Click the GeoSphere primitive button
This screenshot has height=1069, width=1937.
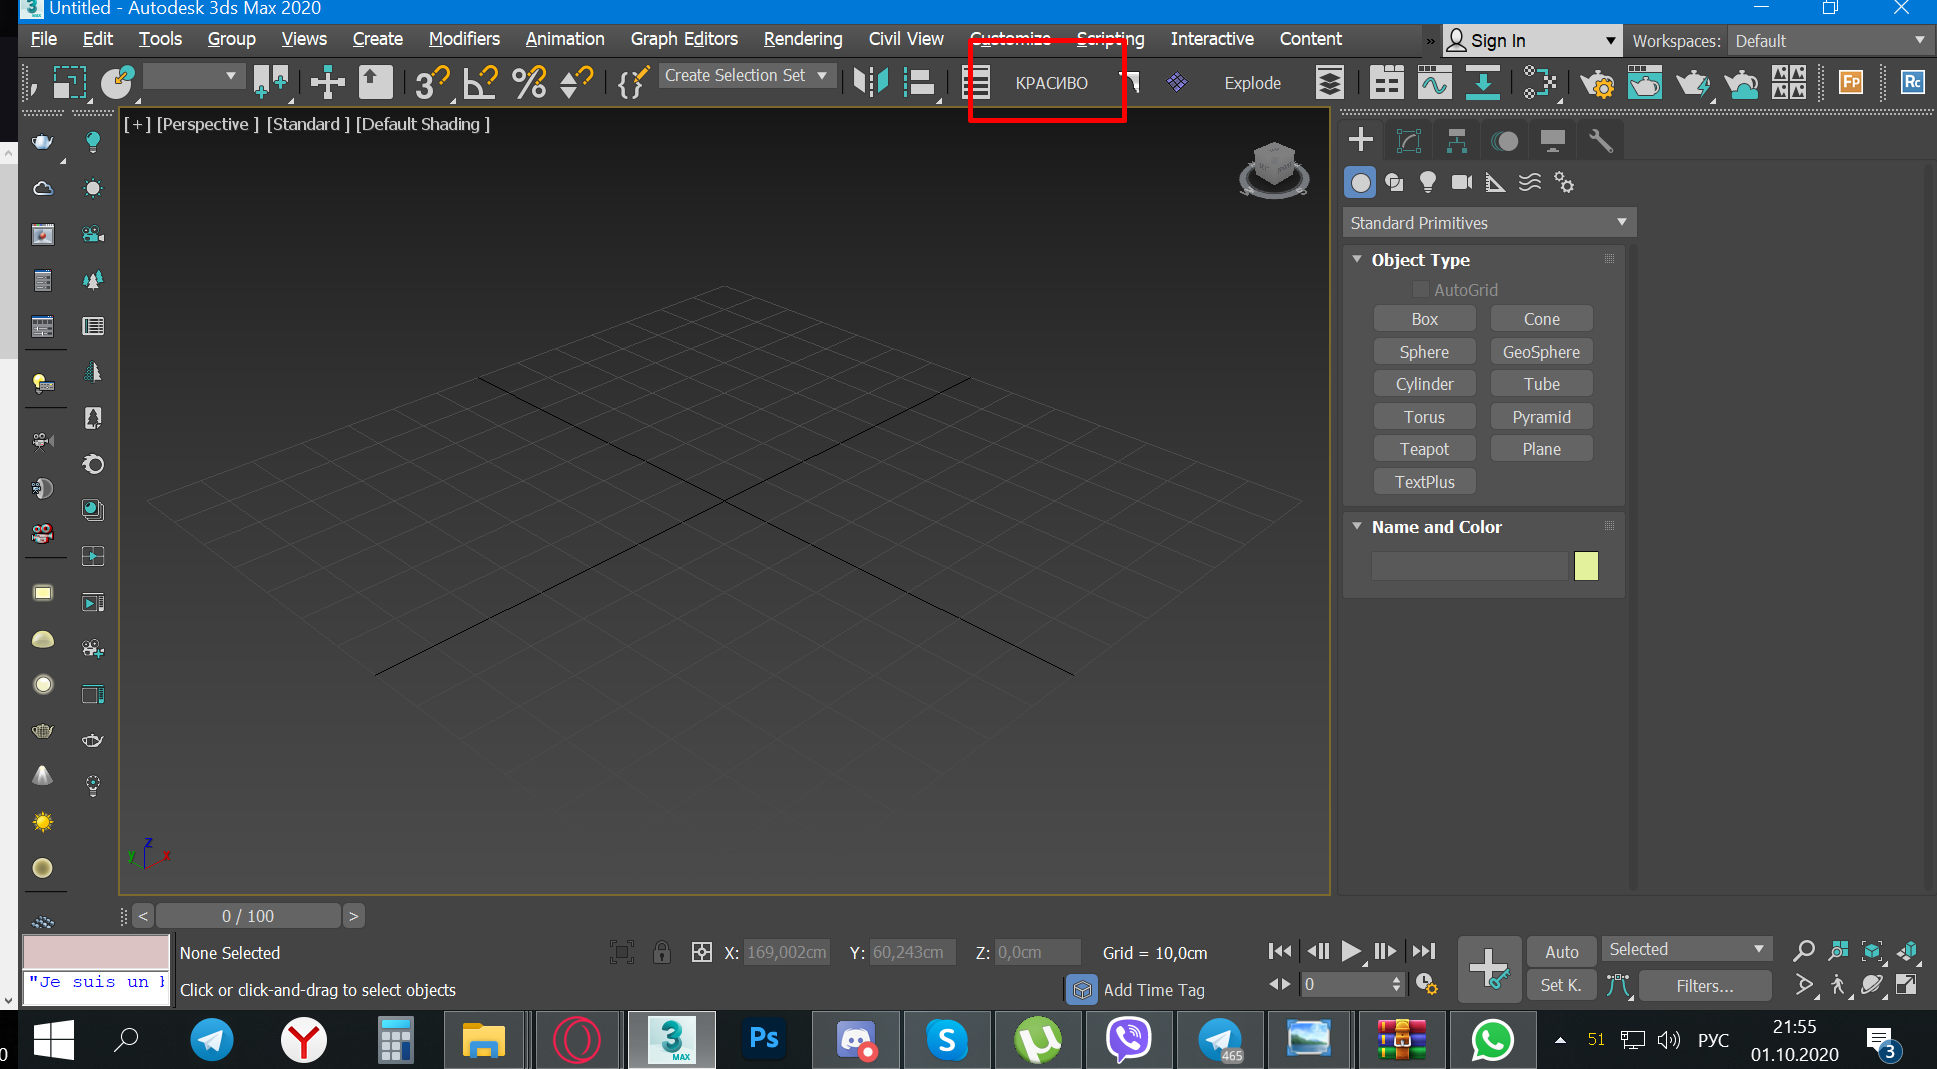coord(1540,352)
